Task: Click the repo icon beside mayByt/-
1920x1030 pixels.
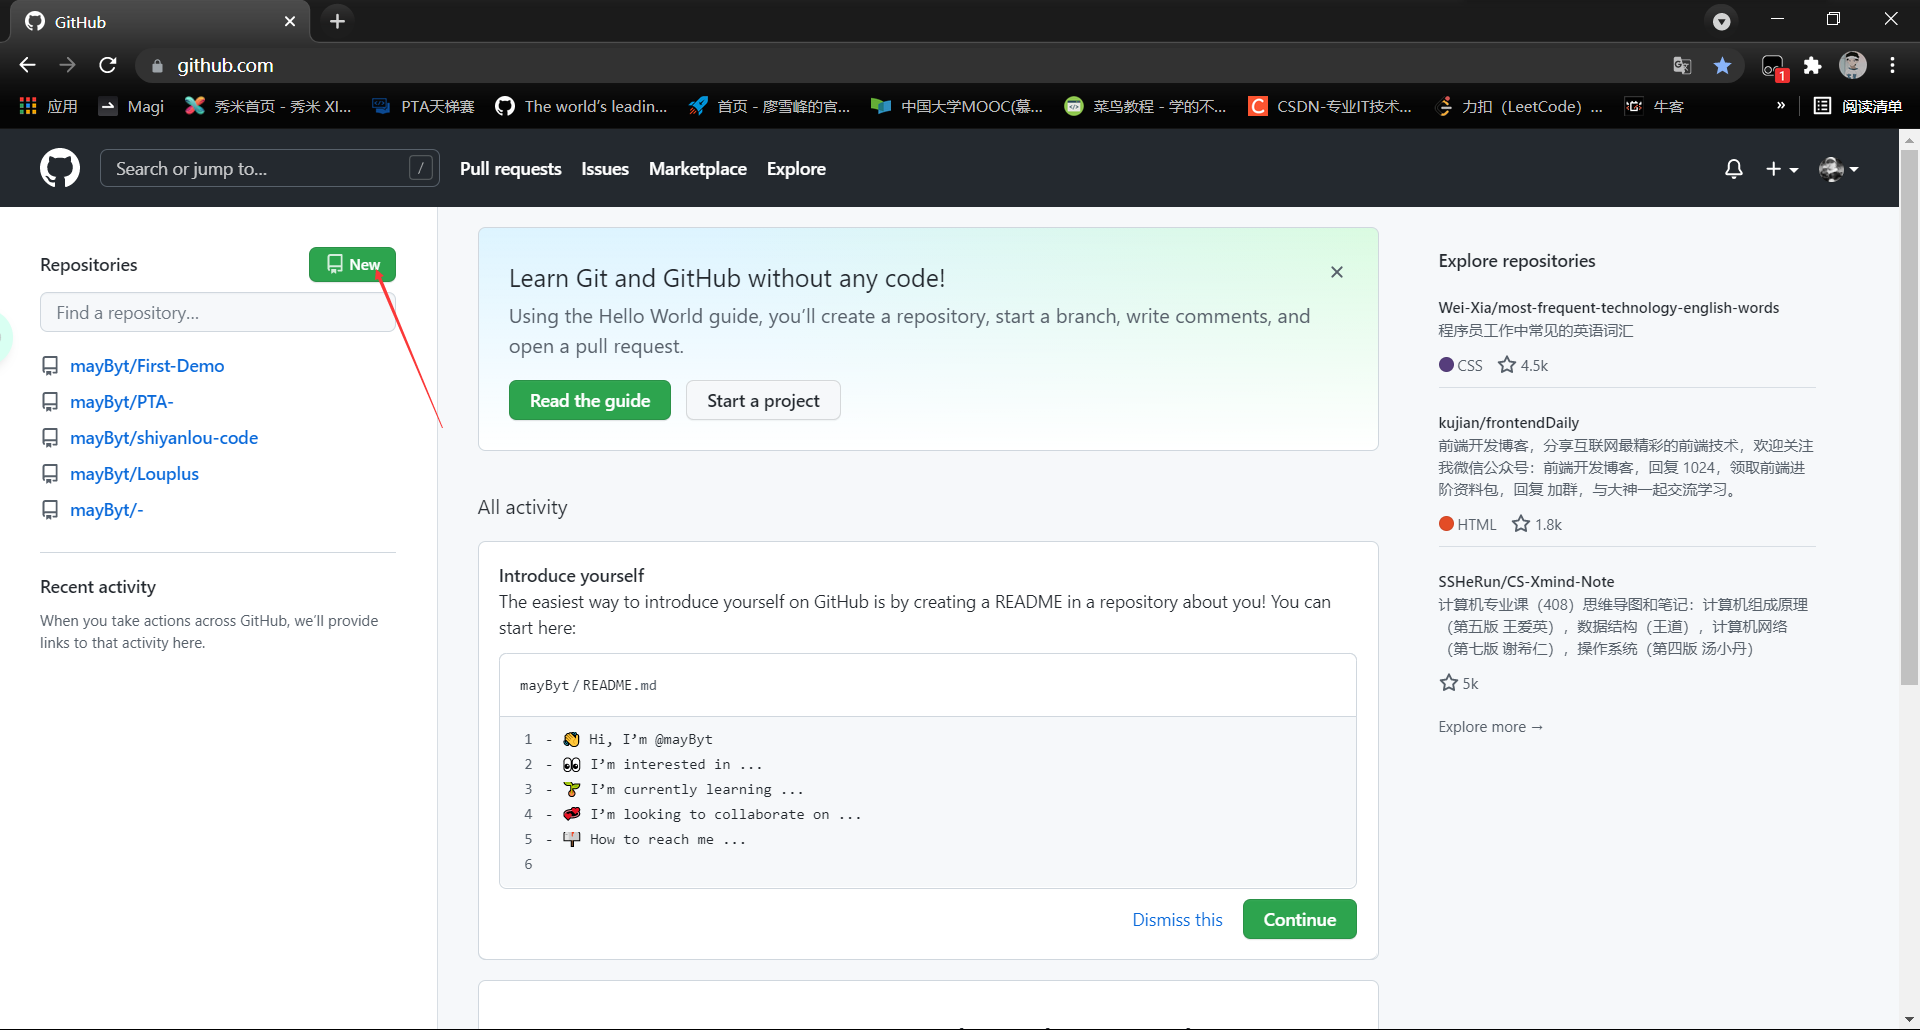Action: [50, 510]
